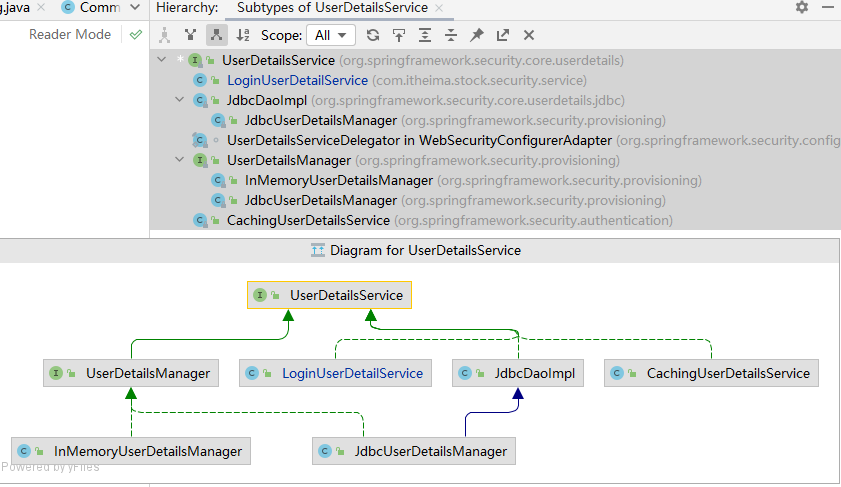The image size is (841, 487).
Task: Refresh the hierarchy tree
Action: coord(373,35)
